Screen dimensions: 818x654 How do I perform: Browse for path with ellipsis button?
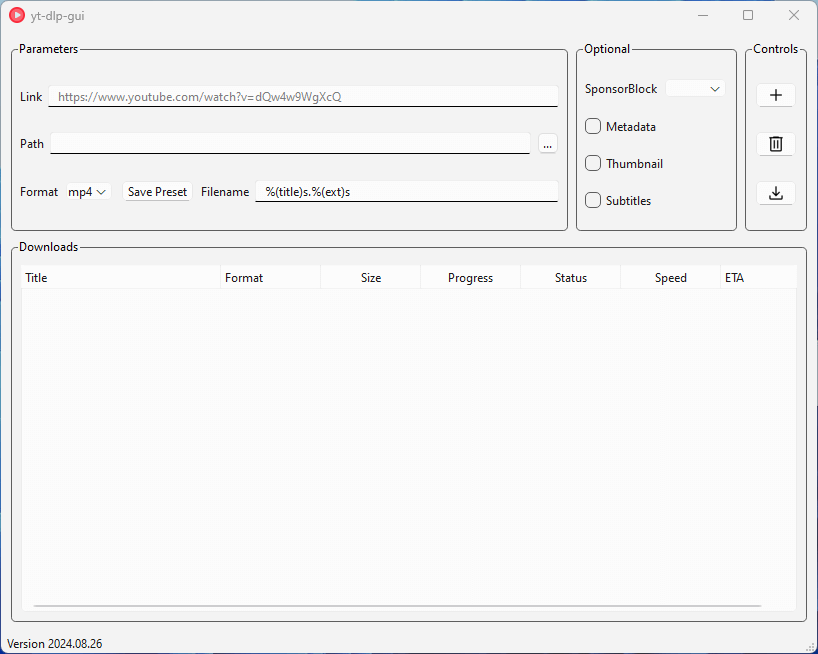coord(547,144)
